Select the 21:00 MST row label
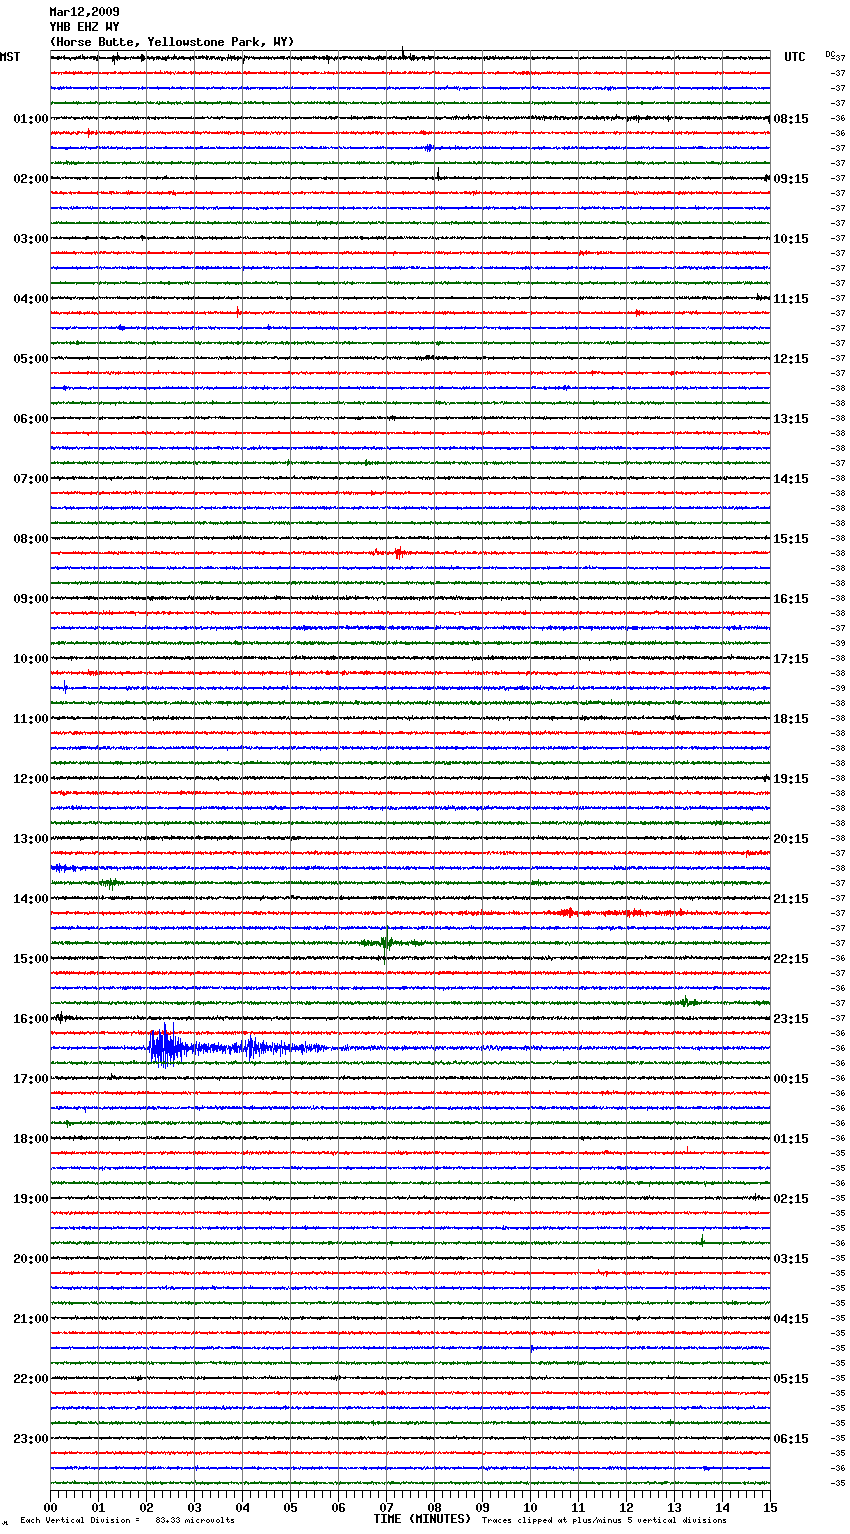Screen dimensions: 850x1534 click(31, 1319)
